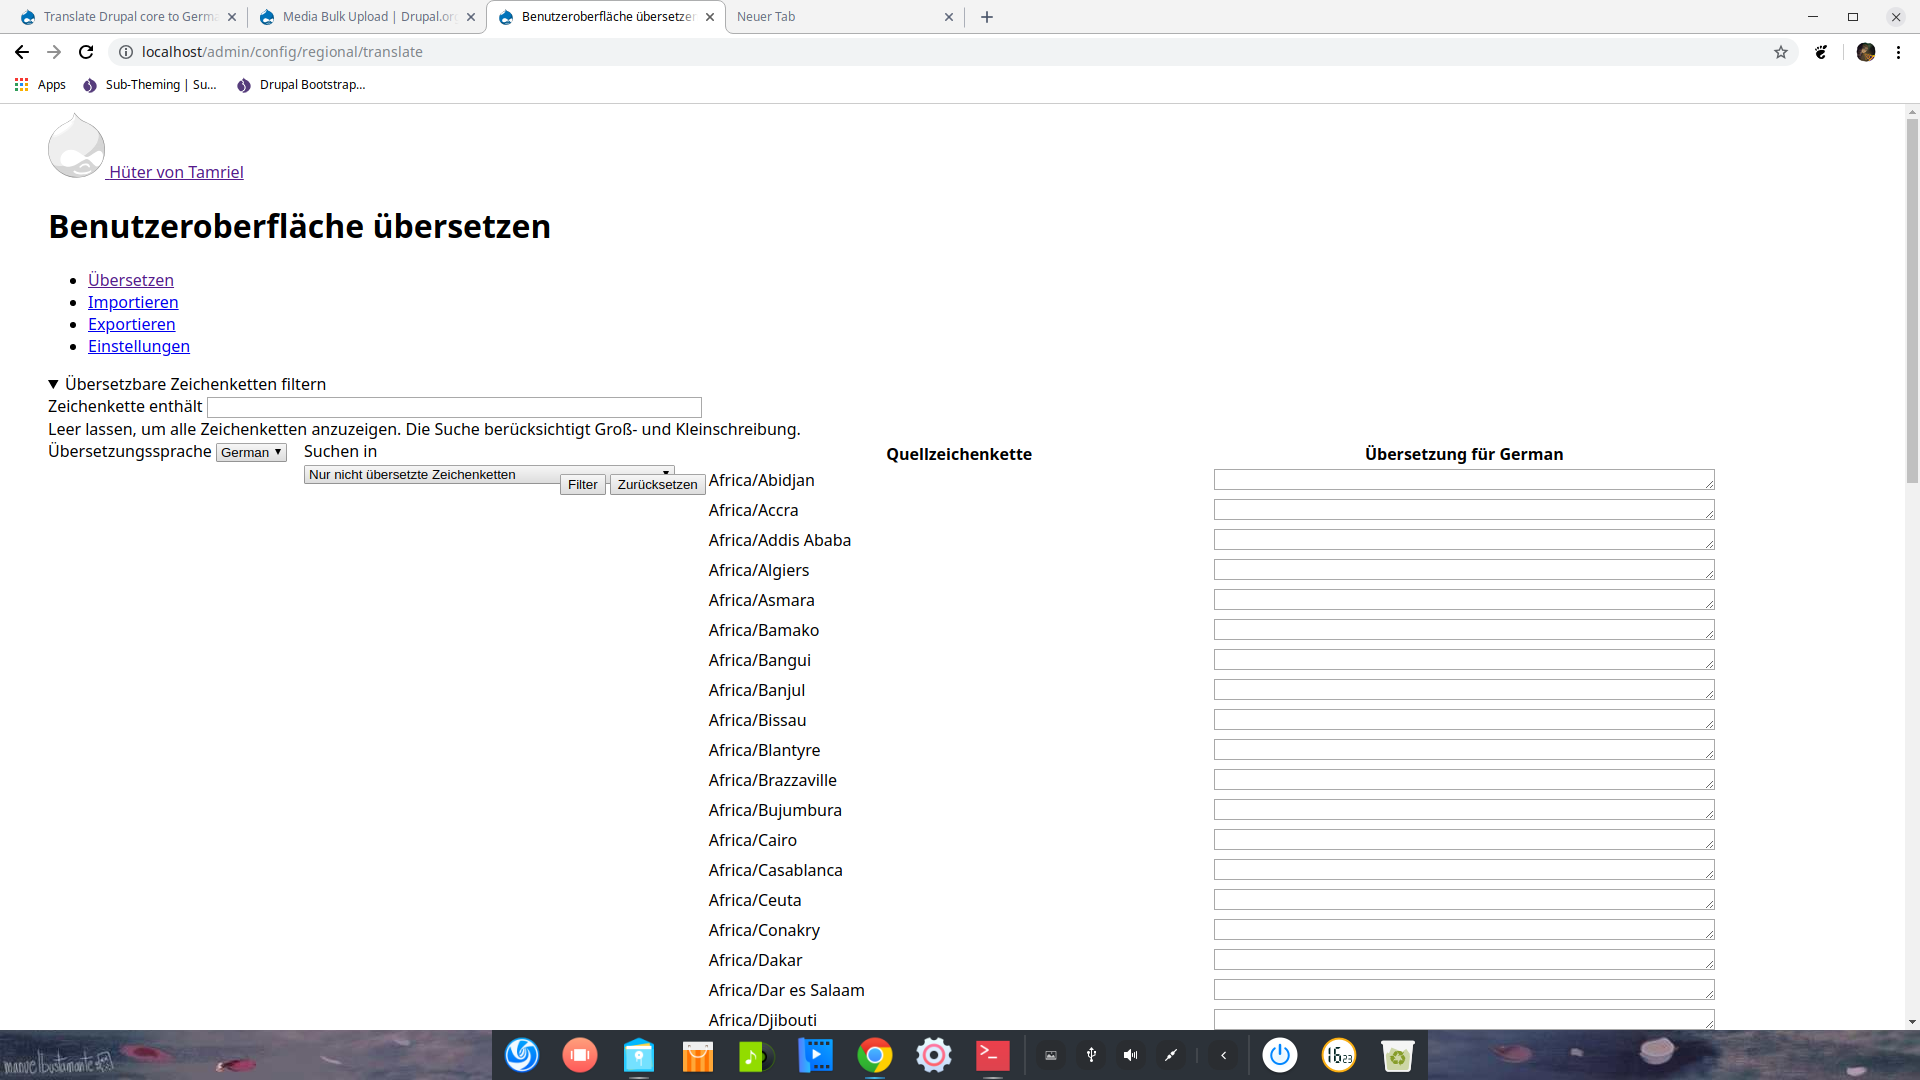The height and width of the screenshot is (1080, 1920).
Task: Open the Apps bookmarks shortcut
Action: pyautogui.click(x=40, y=85)
